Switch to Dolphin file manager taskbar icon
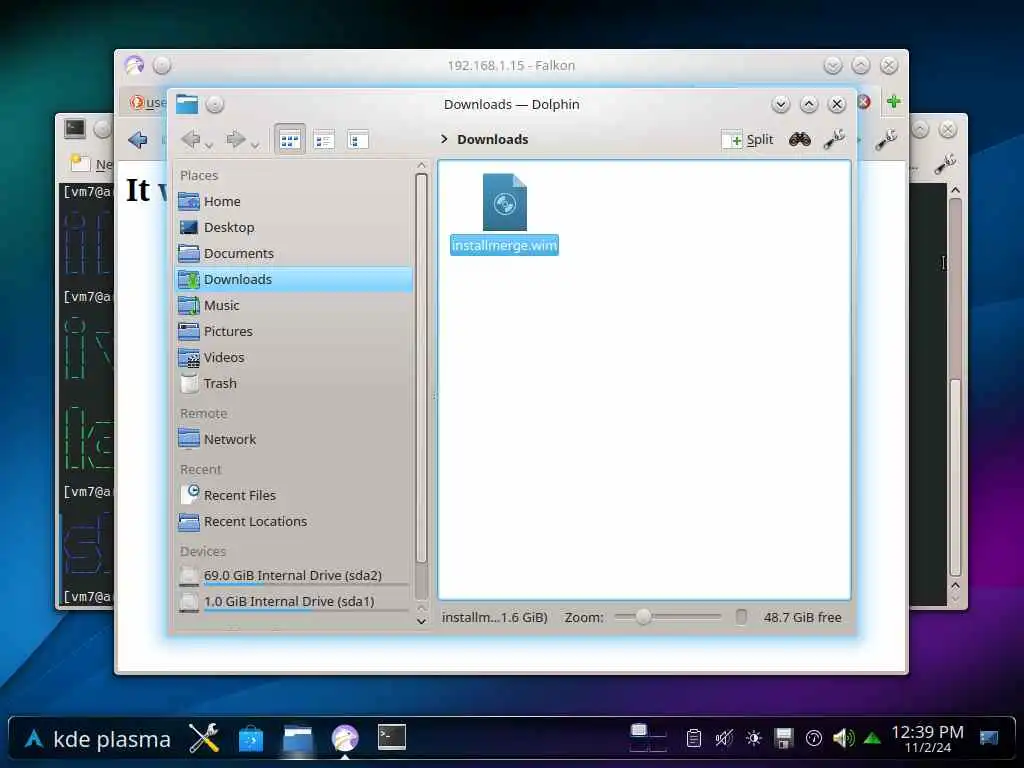 pyautogui.click(x=298, y=739)
